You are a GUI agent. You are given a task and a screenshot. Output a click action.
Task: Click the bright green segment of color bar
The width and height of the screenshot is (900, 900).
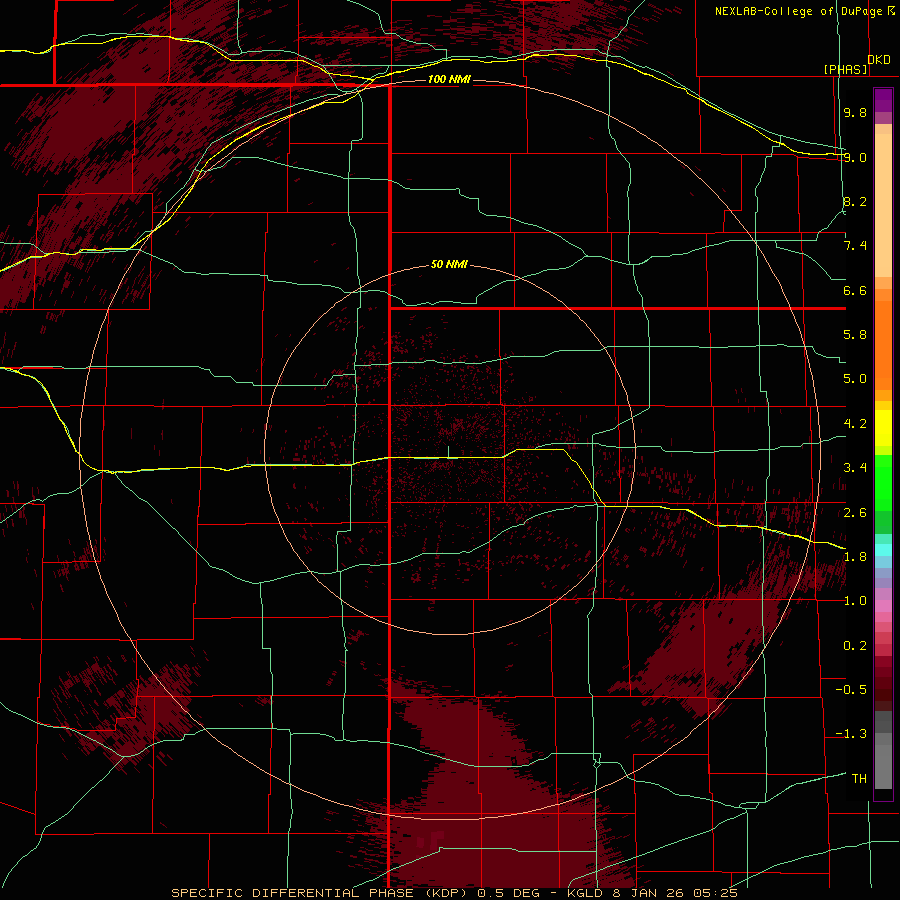tap(883, 483)
